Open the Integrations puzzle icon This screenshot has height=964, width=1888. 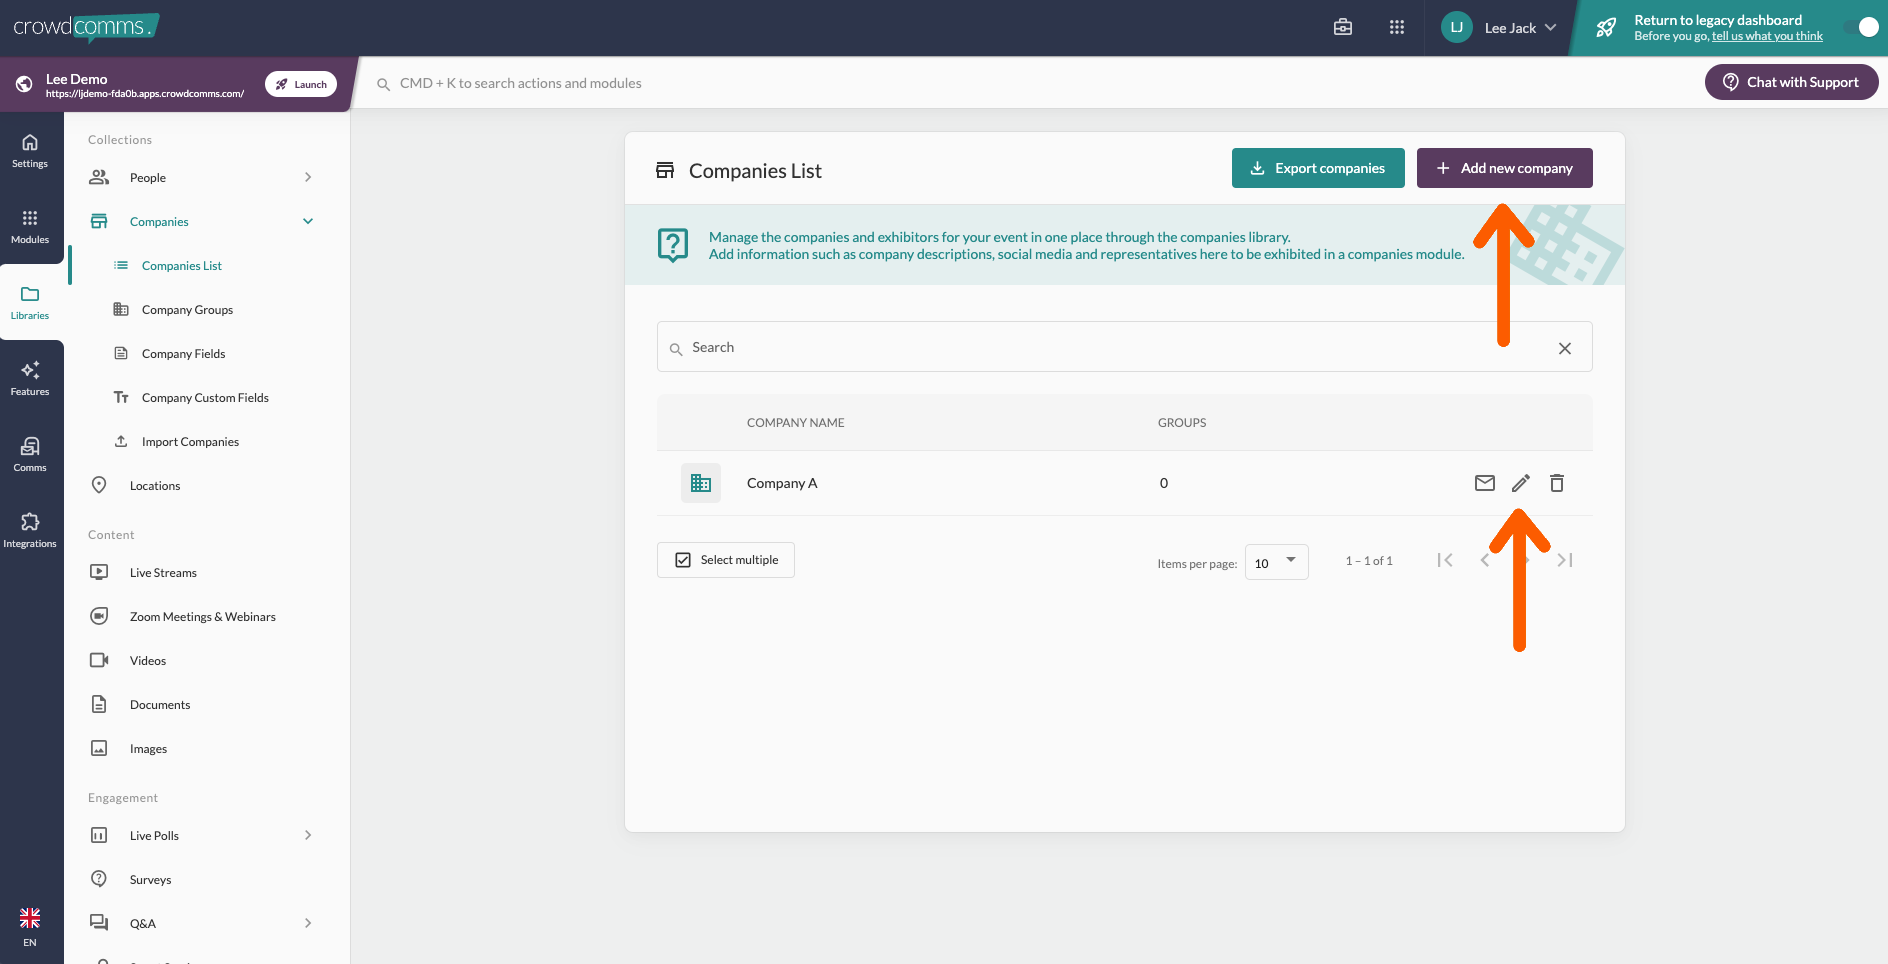point(30,530)
